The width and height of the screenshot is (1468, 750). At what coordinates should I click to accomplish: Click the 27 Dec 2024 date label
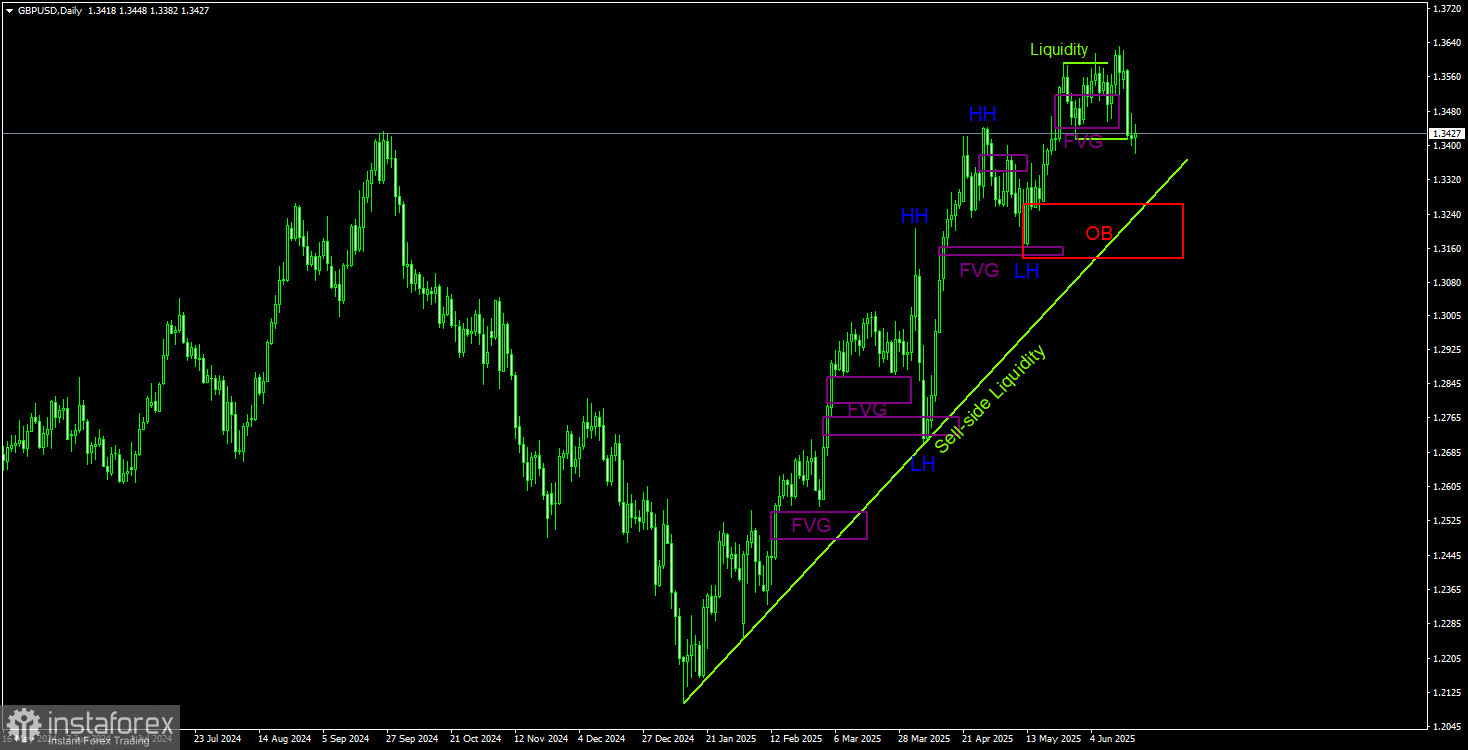click(x=667, y=739)
